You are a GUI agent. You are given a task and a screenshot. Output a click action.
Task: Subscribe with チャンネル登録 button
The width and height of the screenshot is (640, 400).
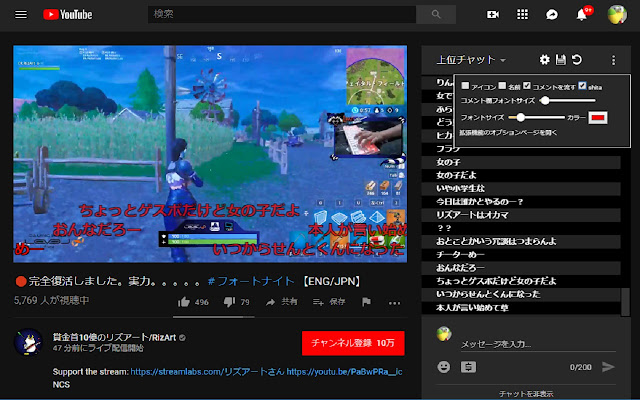pos(353,343)
